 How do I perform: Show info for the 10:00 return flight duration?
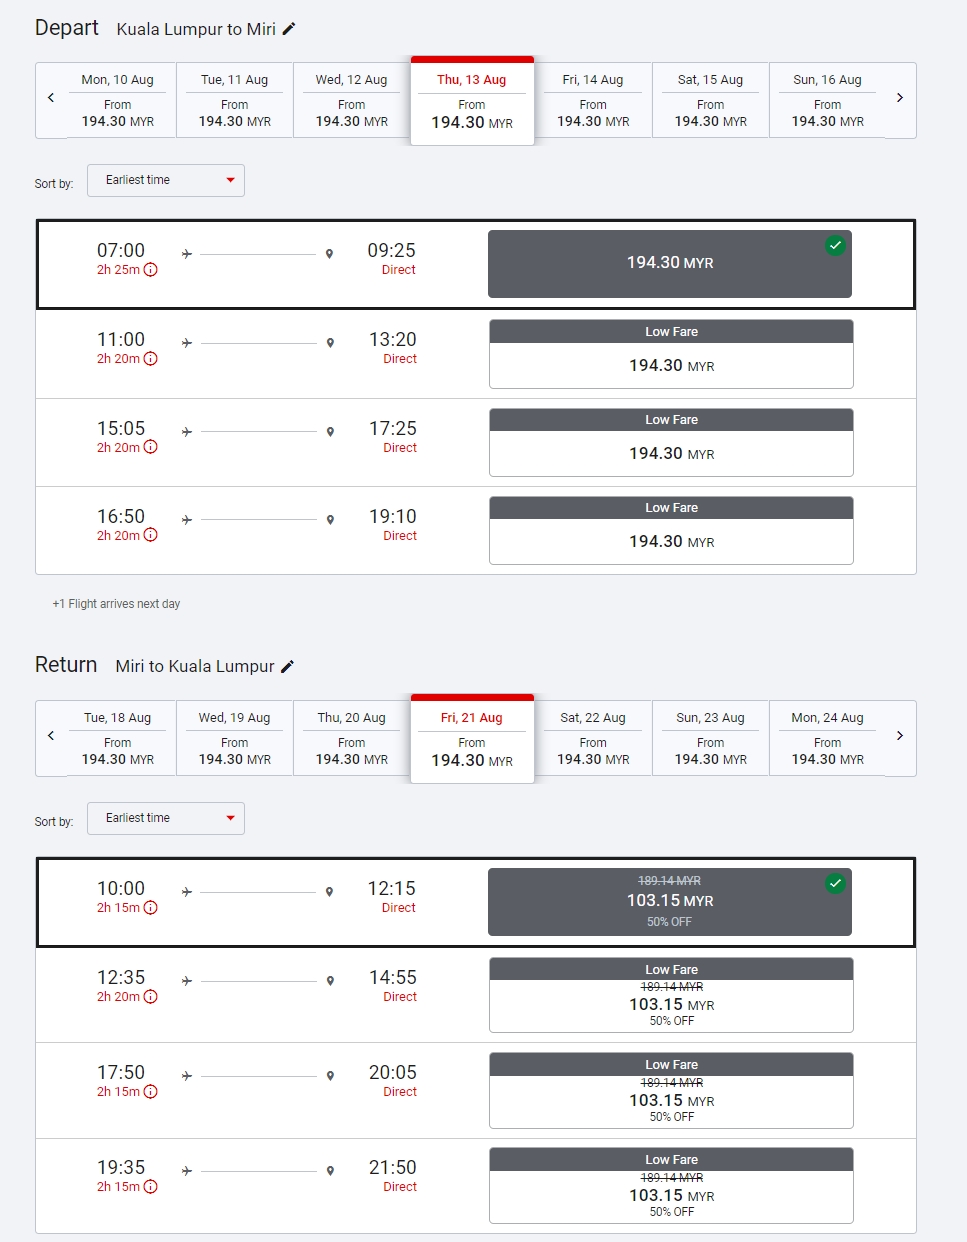point(151,908)
